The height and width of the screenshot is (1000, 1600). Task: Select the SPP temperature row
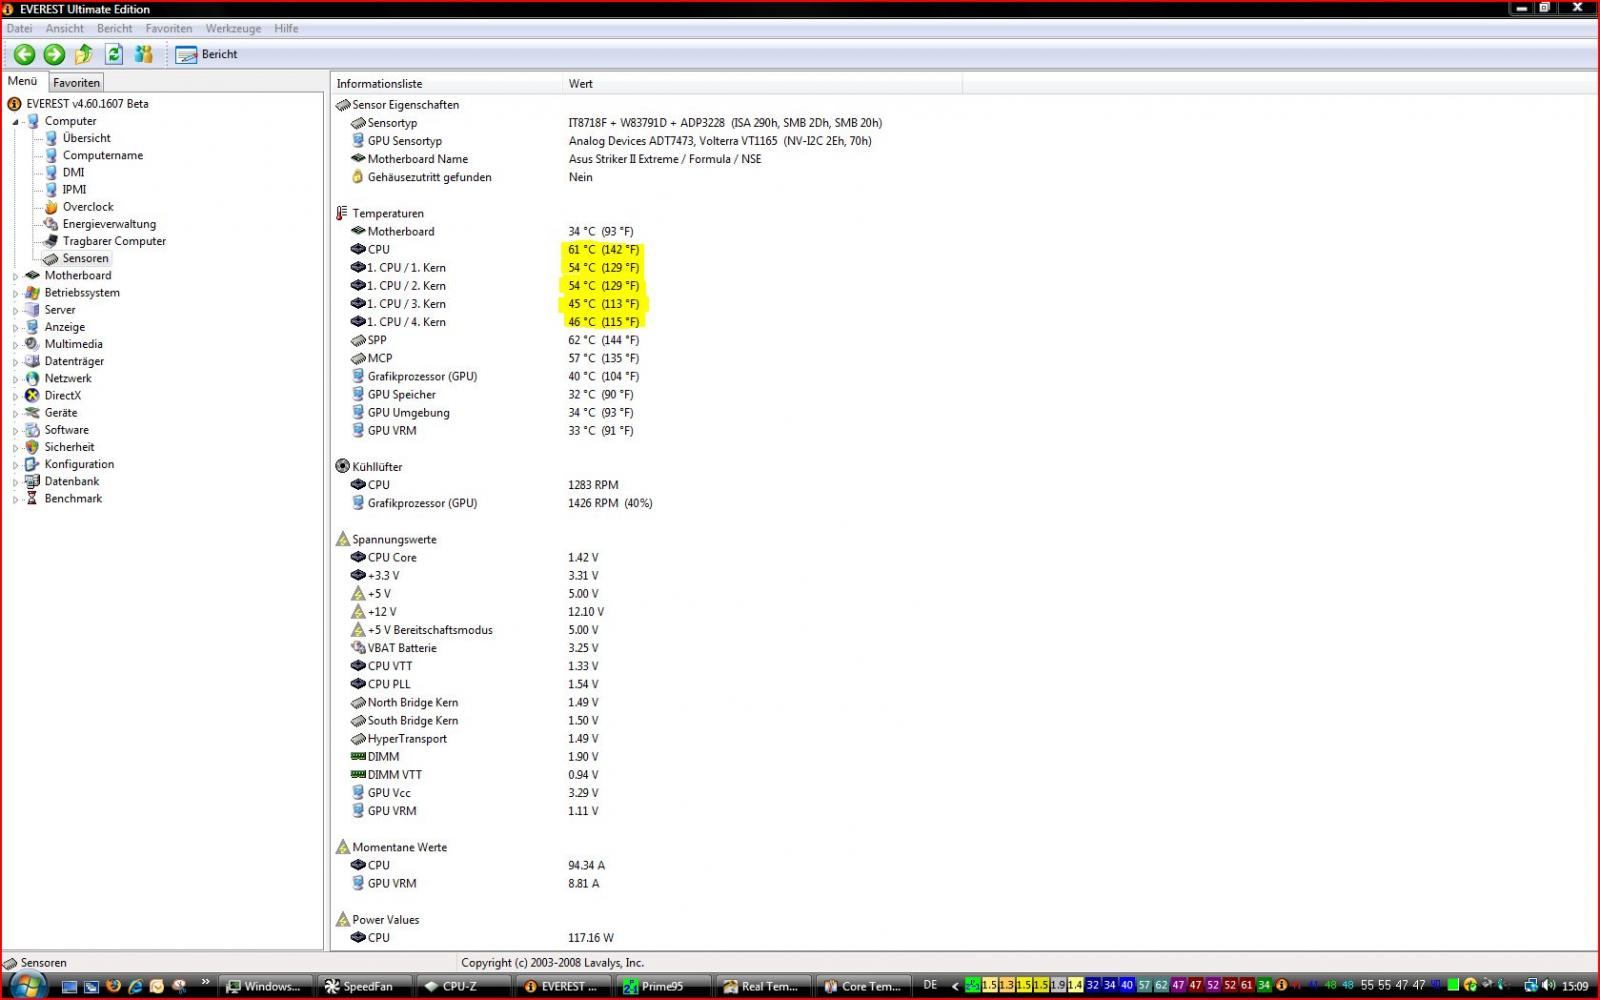point(495,340)
